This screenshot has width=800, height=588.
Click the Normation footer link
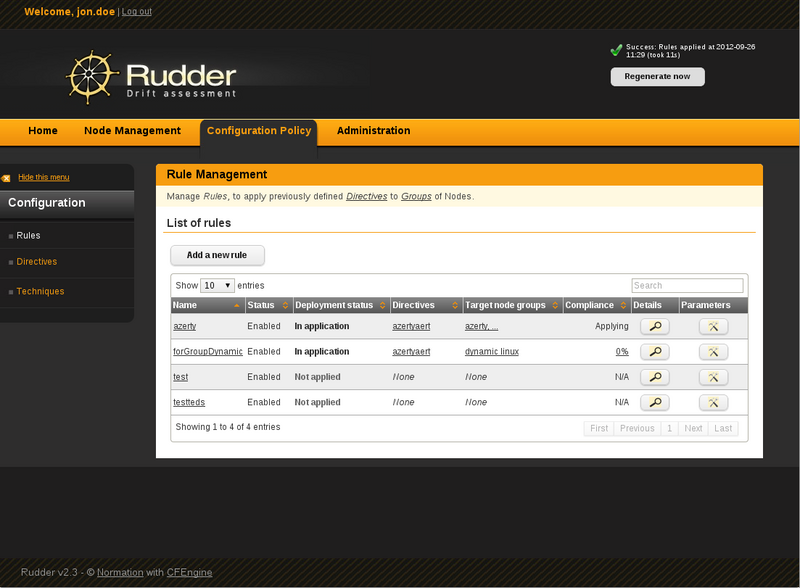[x=120, y=573]
